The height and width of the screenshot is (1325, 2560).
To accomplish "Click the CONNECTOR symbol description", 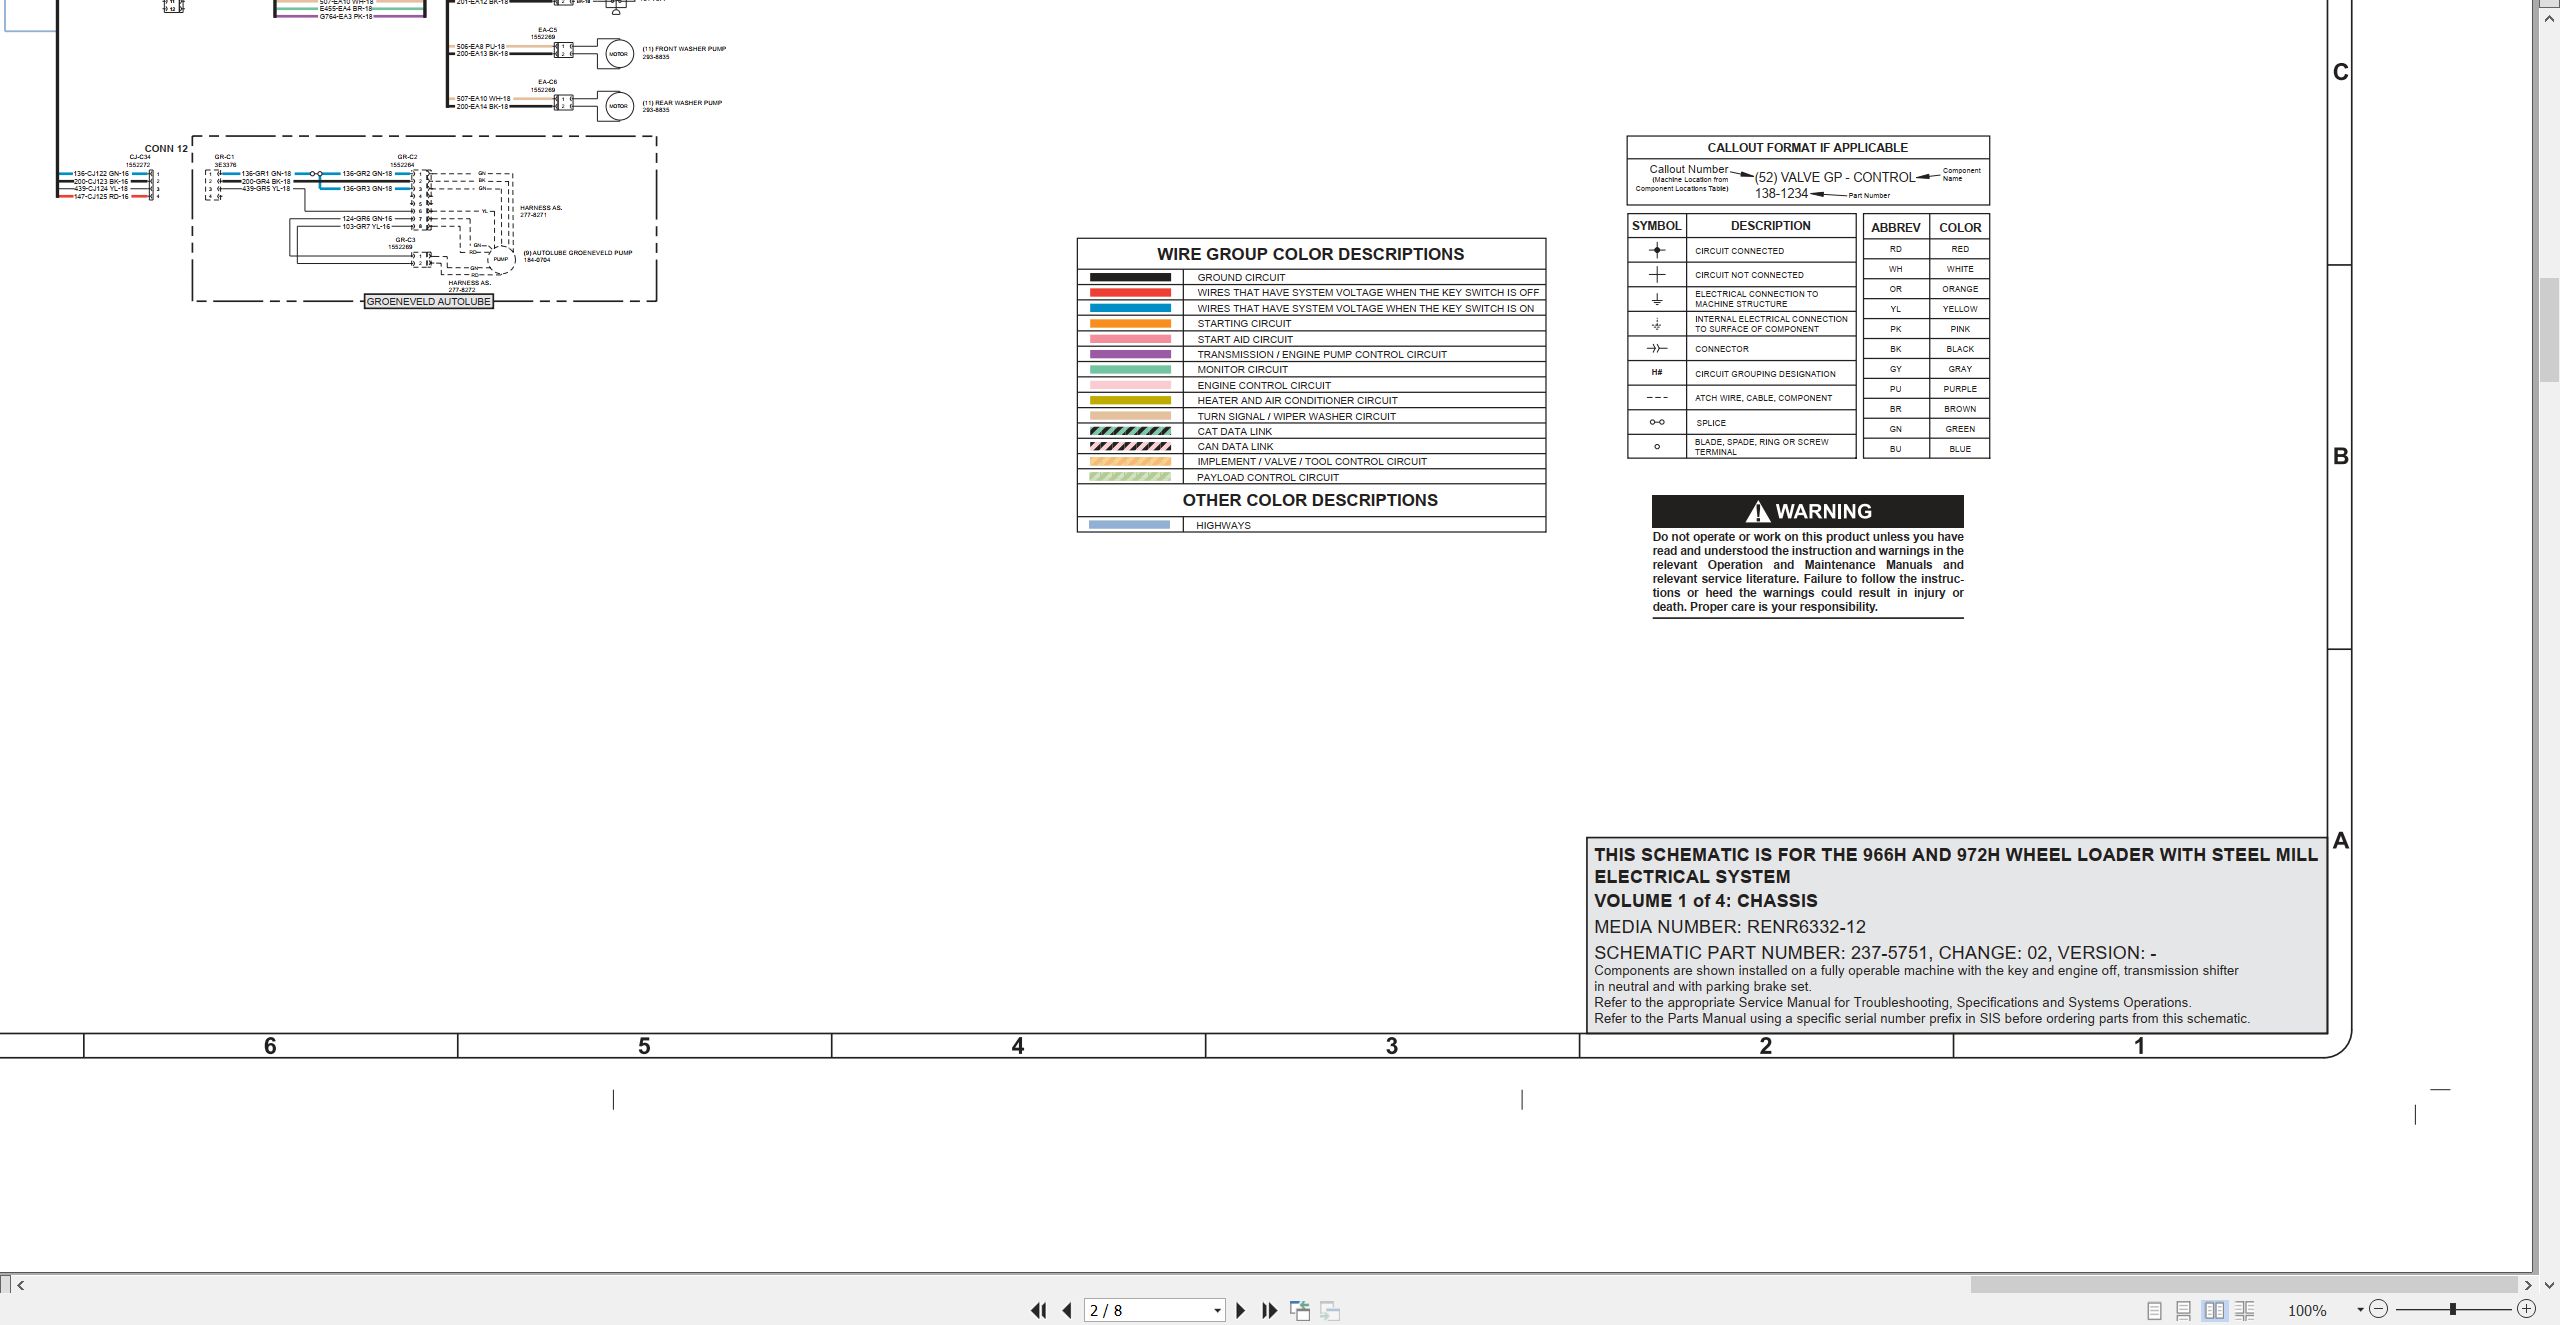I will [1721, 349].
